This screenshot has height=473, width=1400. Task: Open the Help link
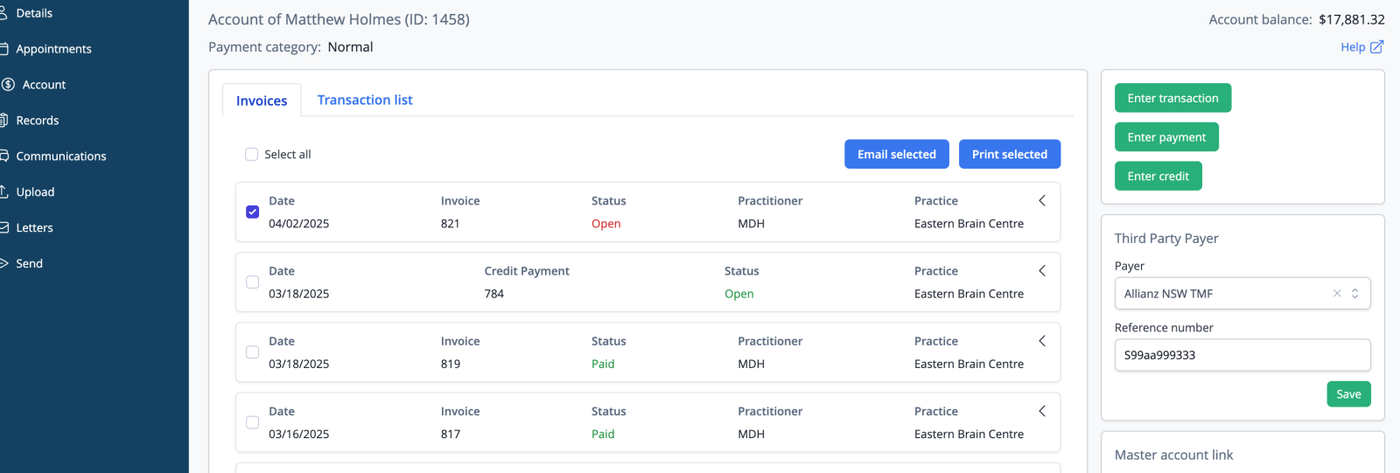pos(1362,47)
